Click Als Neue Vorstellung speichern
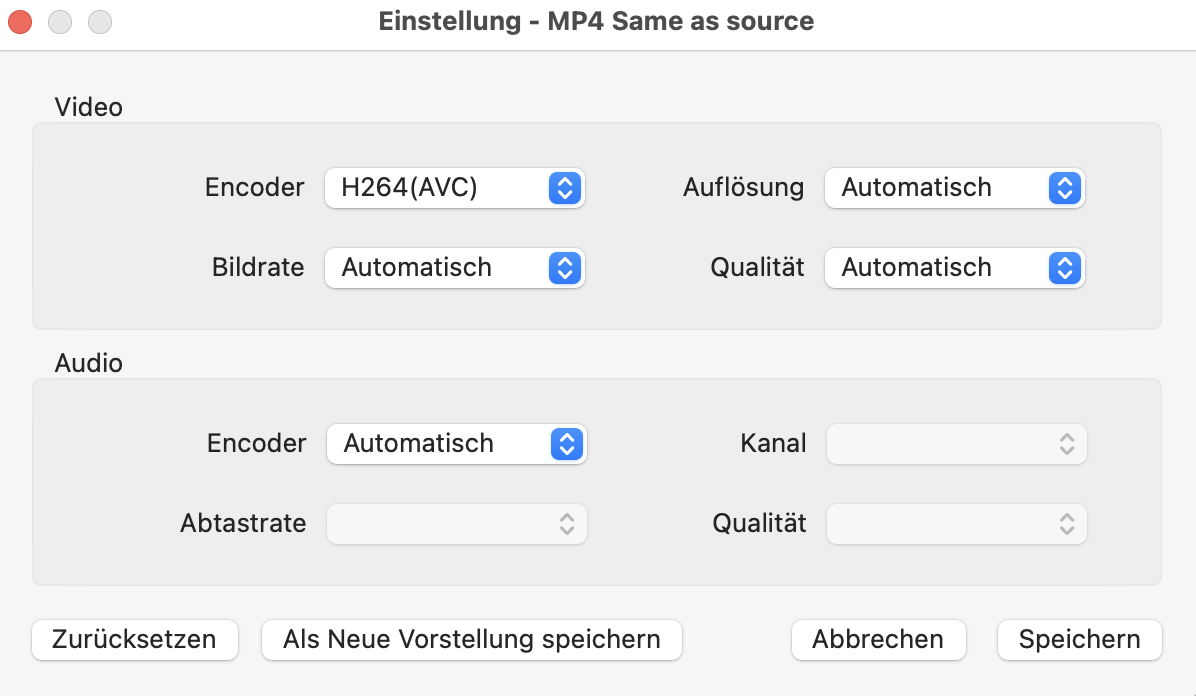The width and height of the screenshot is (1196, 696). point(471,639)
